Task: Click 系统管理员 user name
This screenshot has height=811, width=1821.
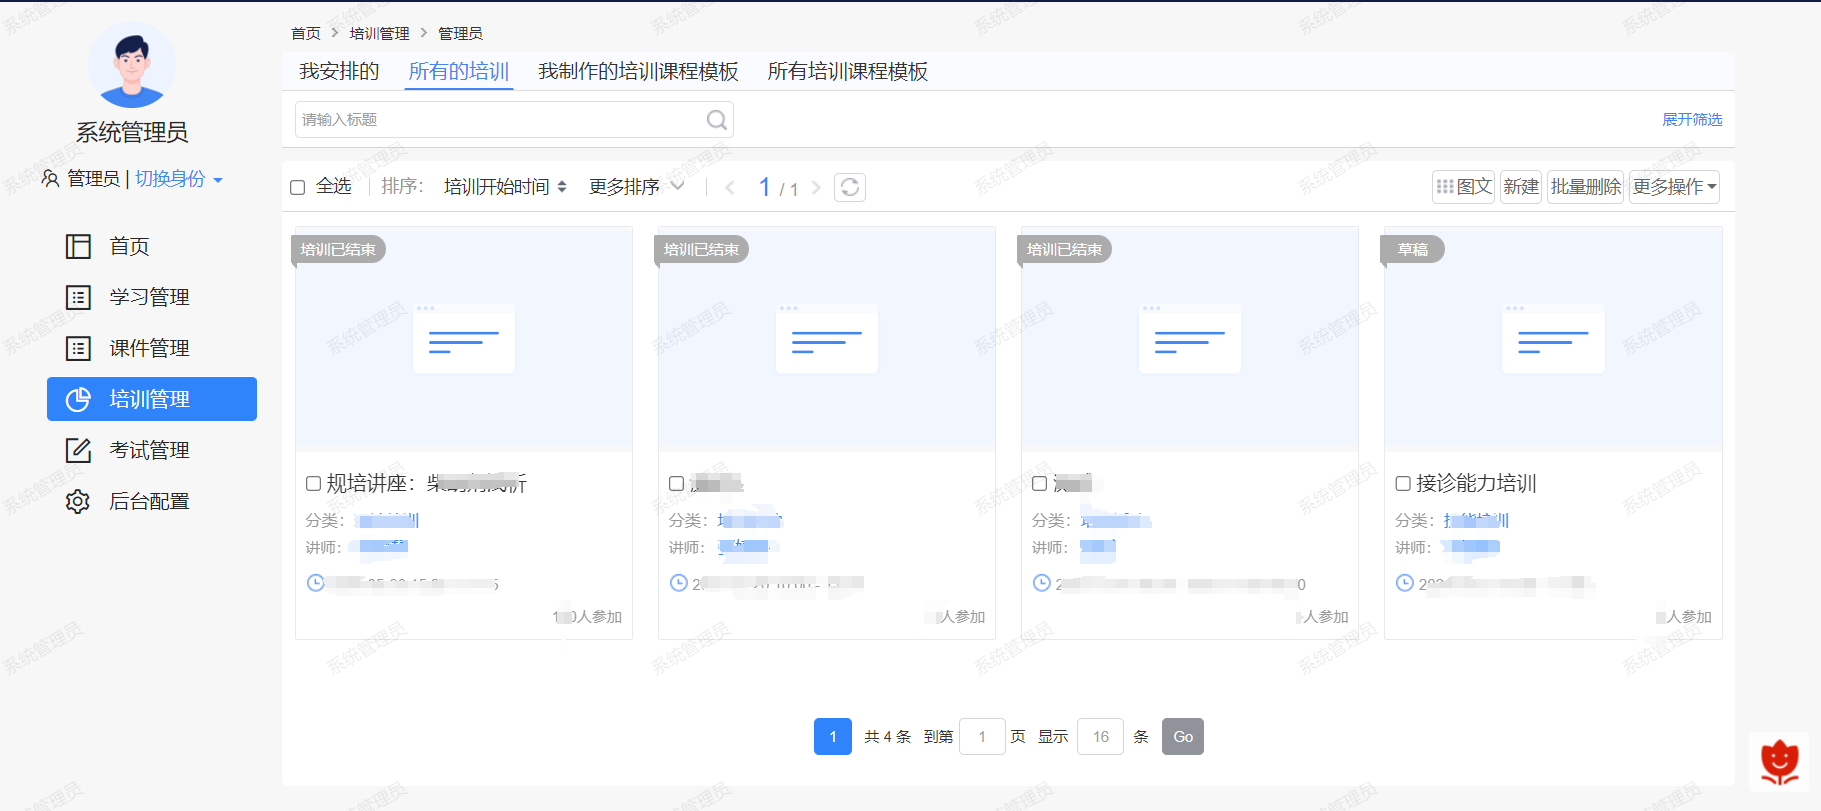Action: point(132,132)
